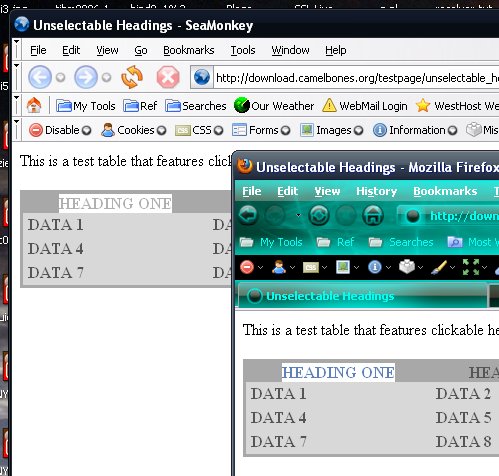Click Cookies person icon in Firefox toolbar
The width and height of the screenshot is (499, 476).
(x=279, y=267)
